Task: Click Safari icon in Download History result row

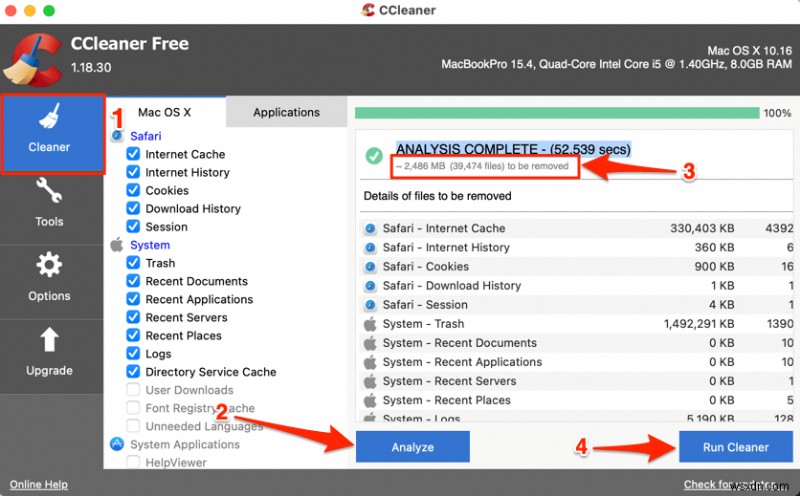Action: tap(370, 286)
